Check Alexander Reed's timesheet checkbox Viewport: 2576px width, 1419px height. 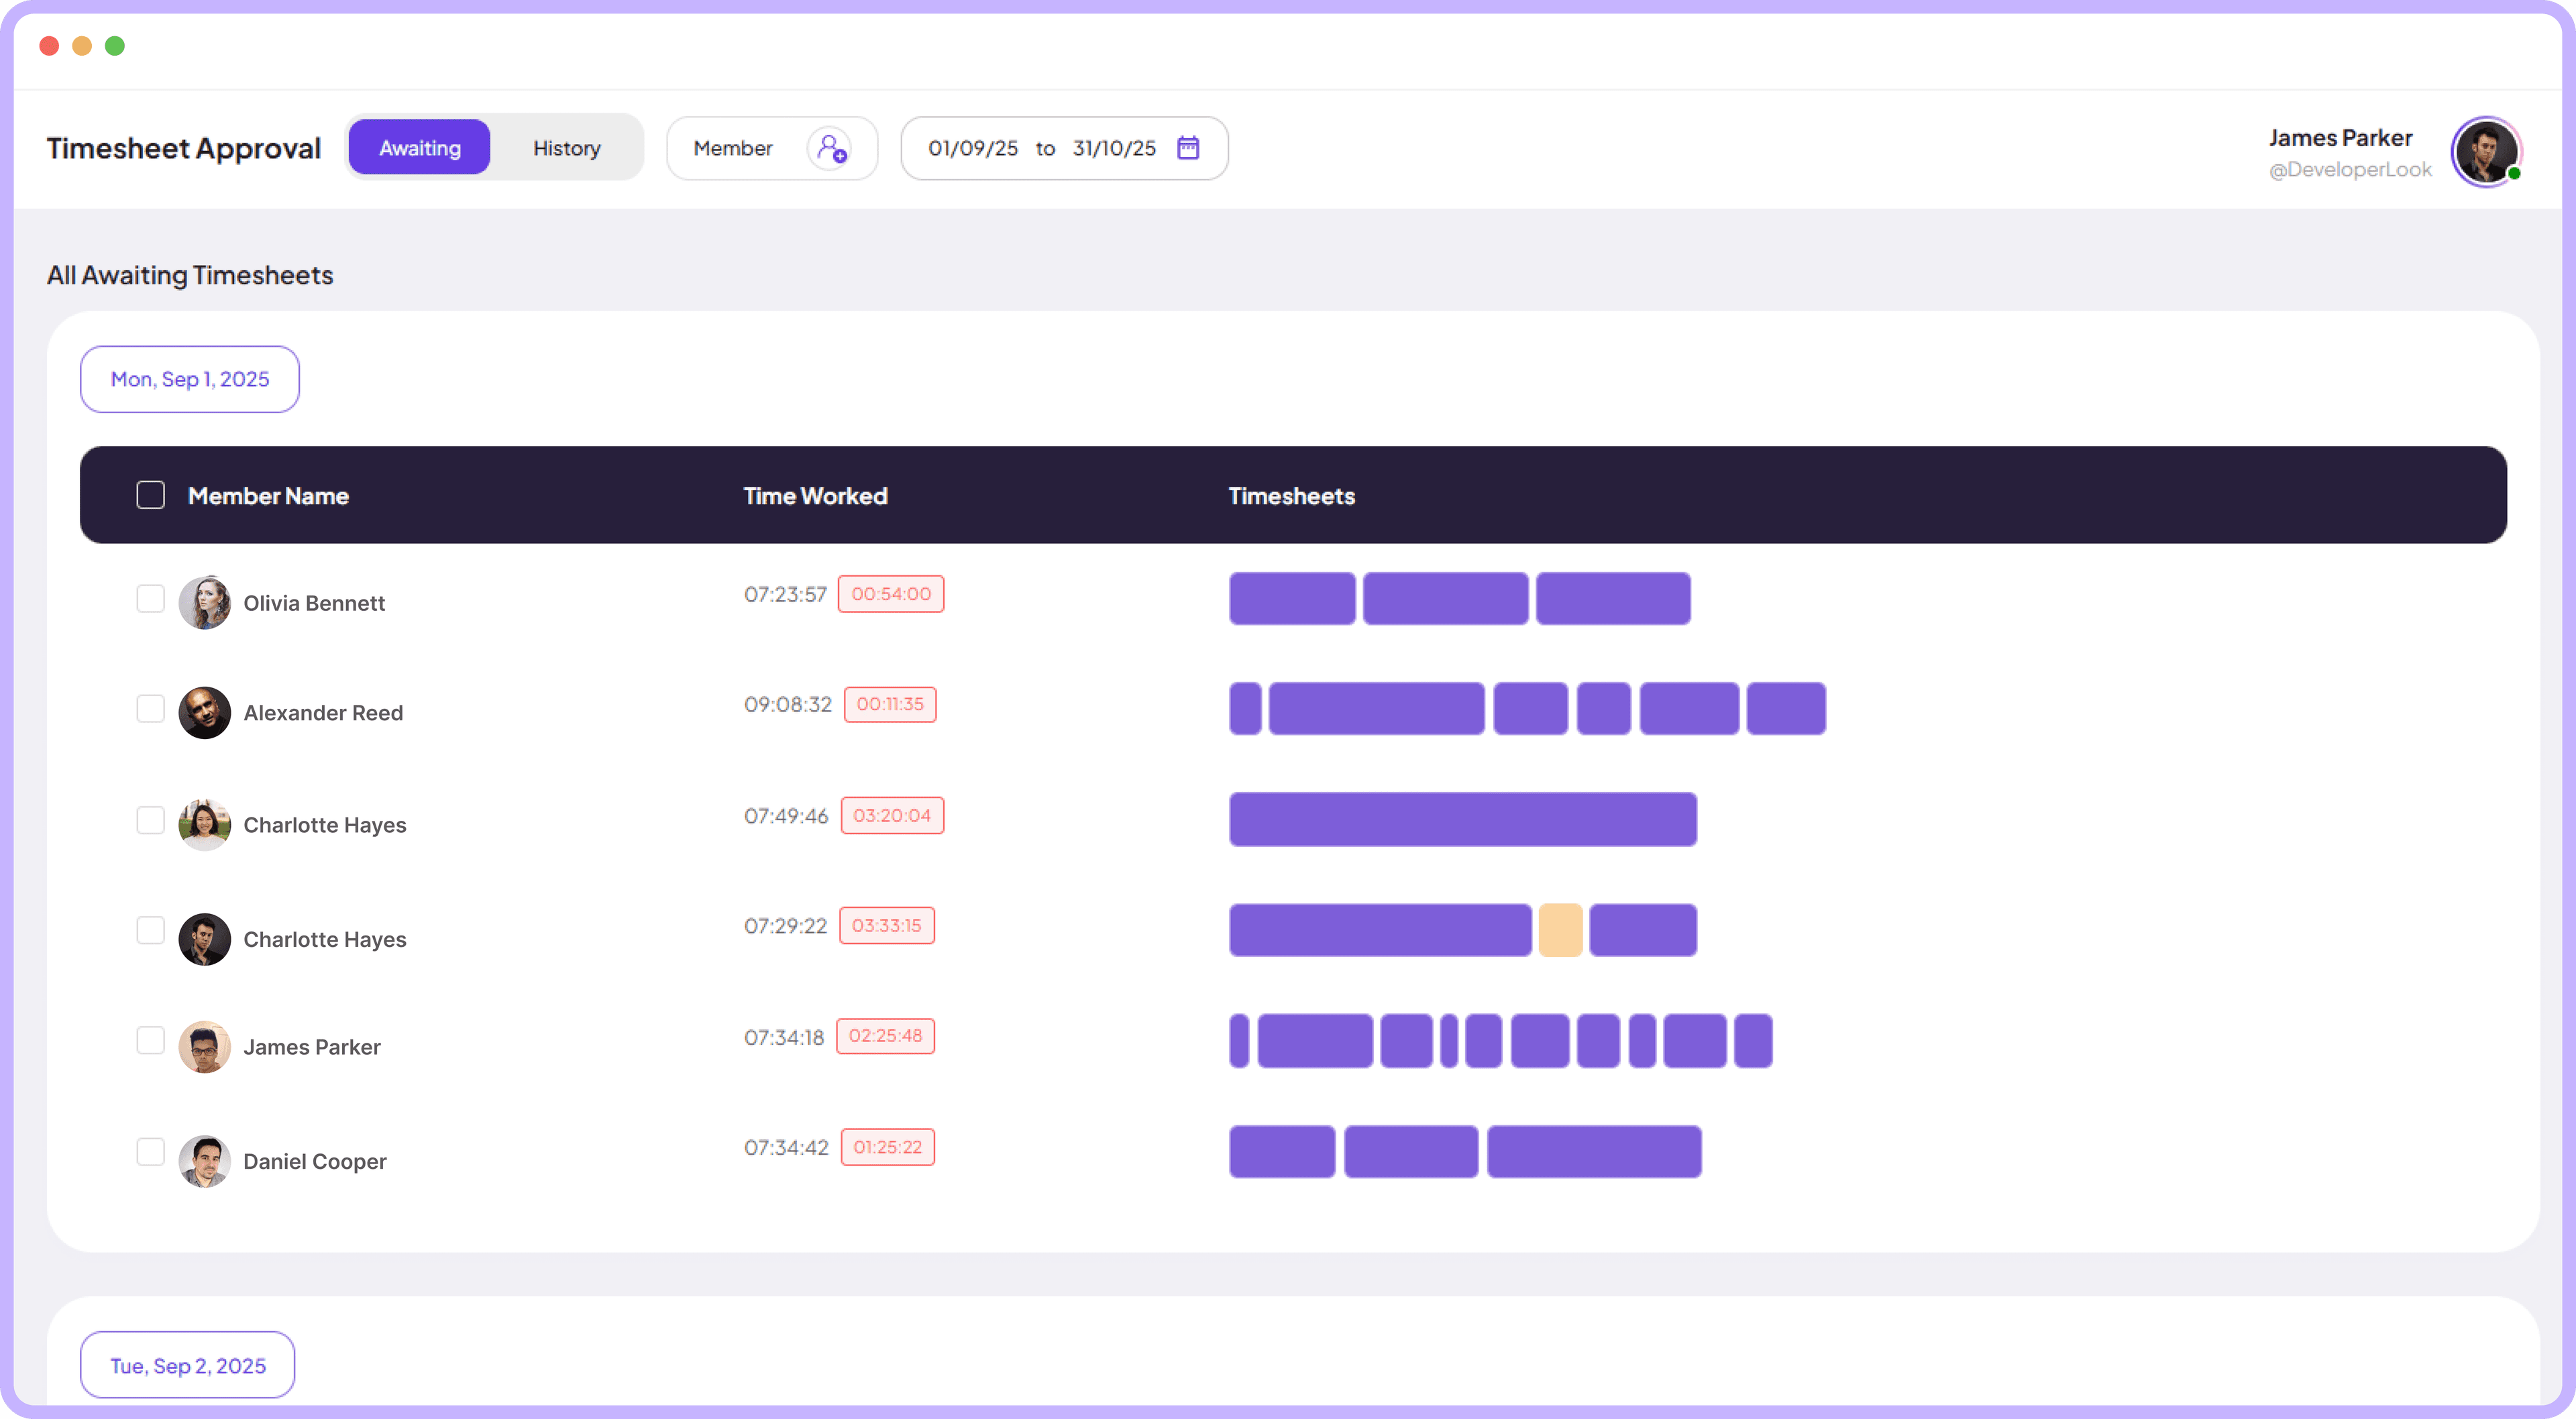[x=150, y=708]
